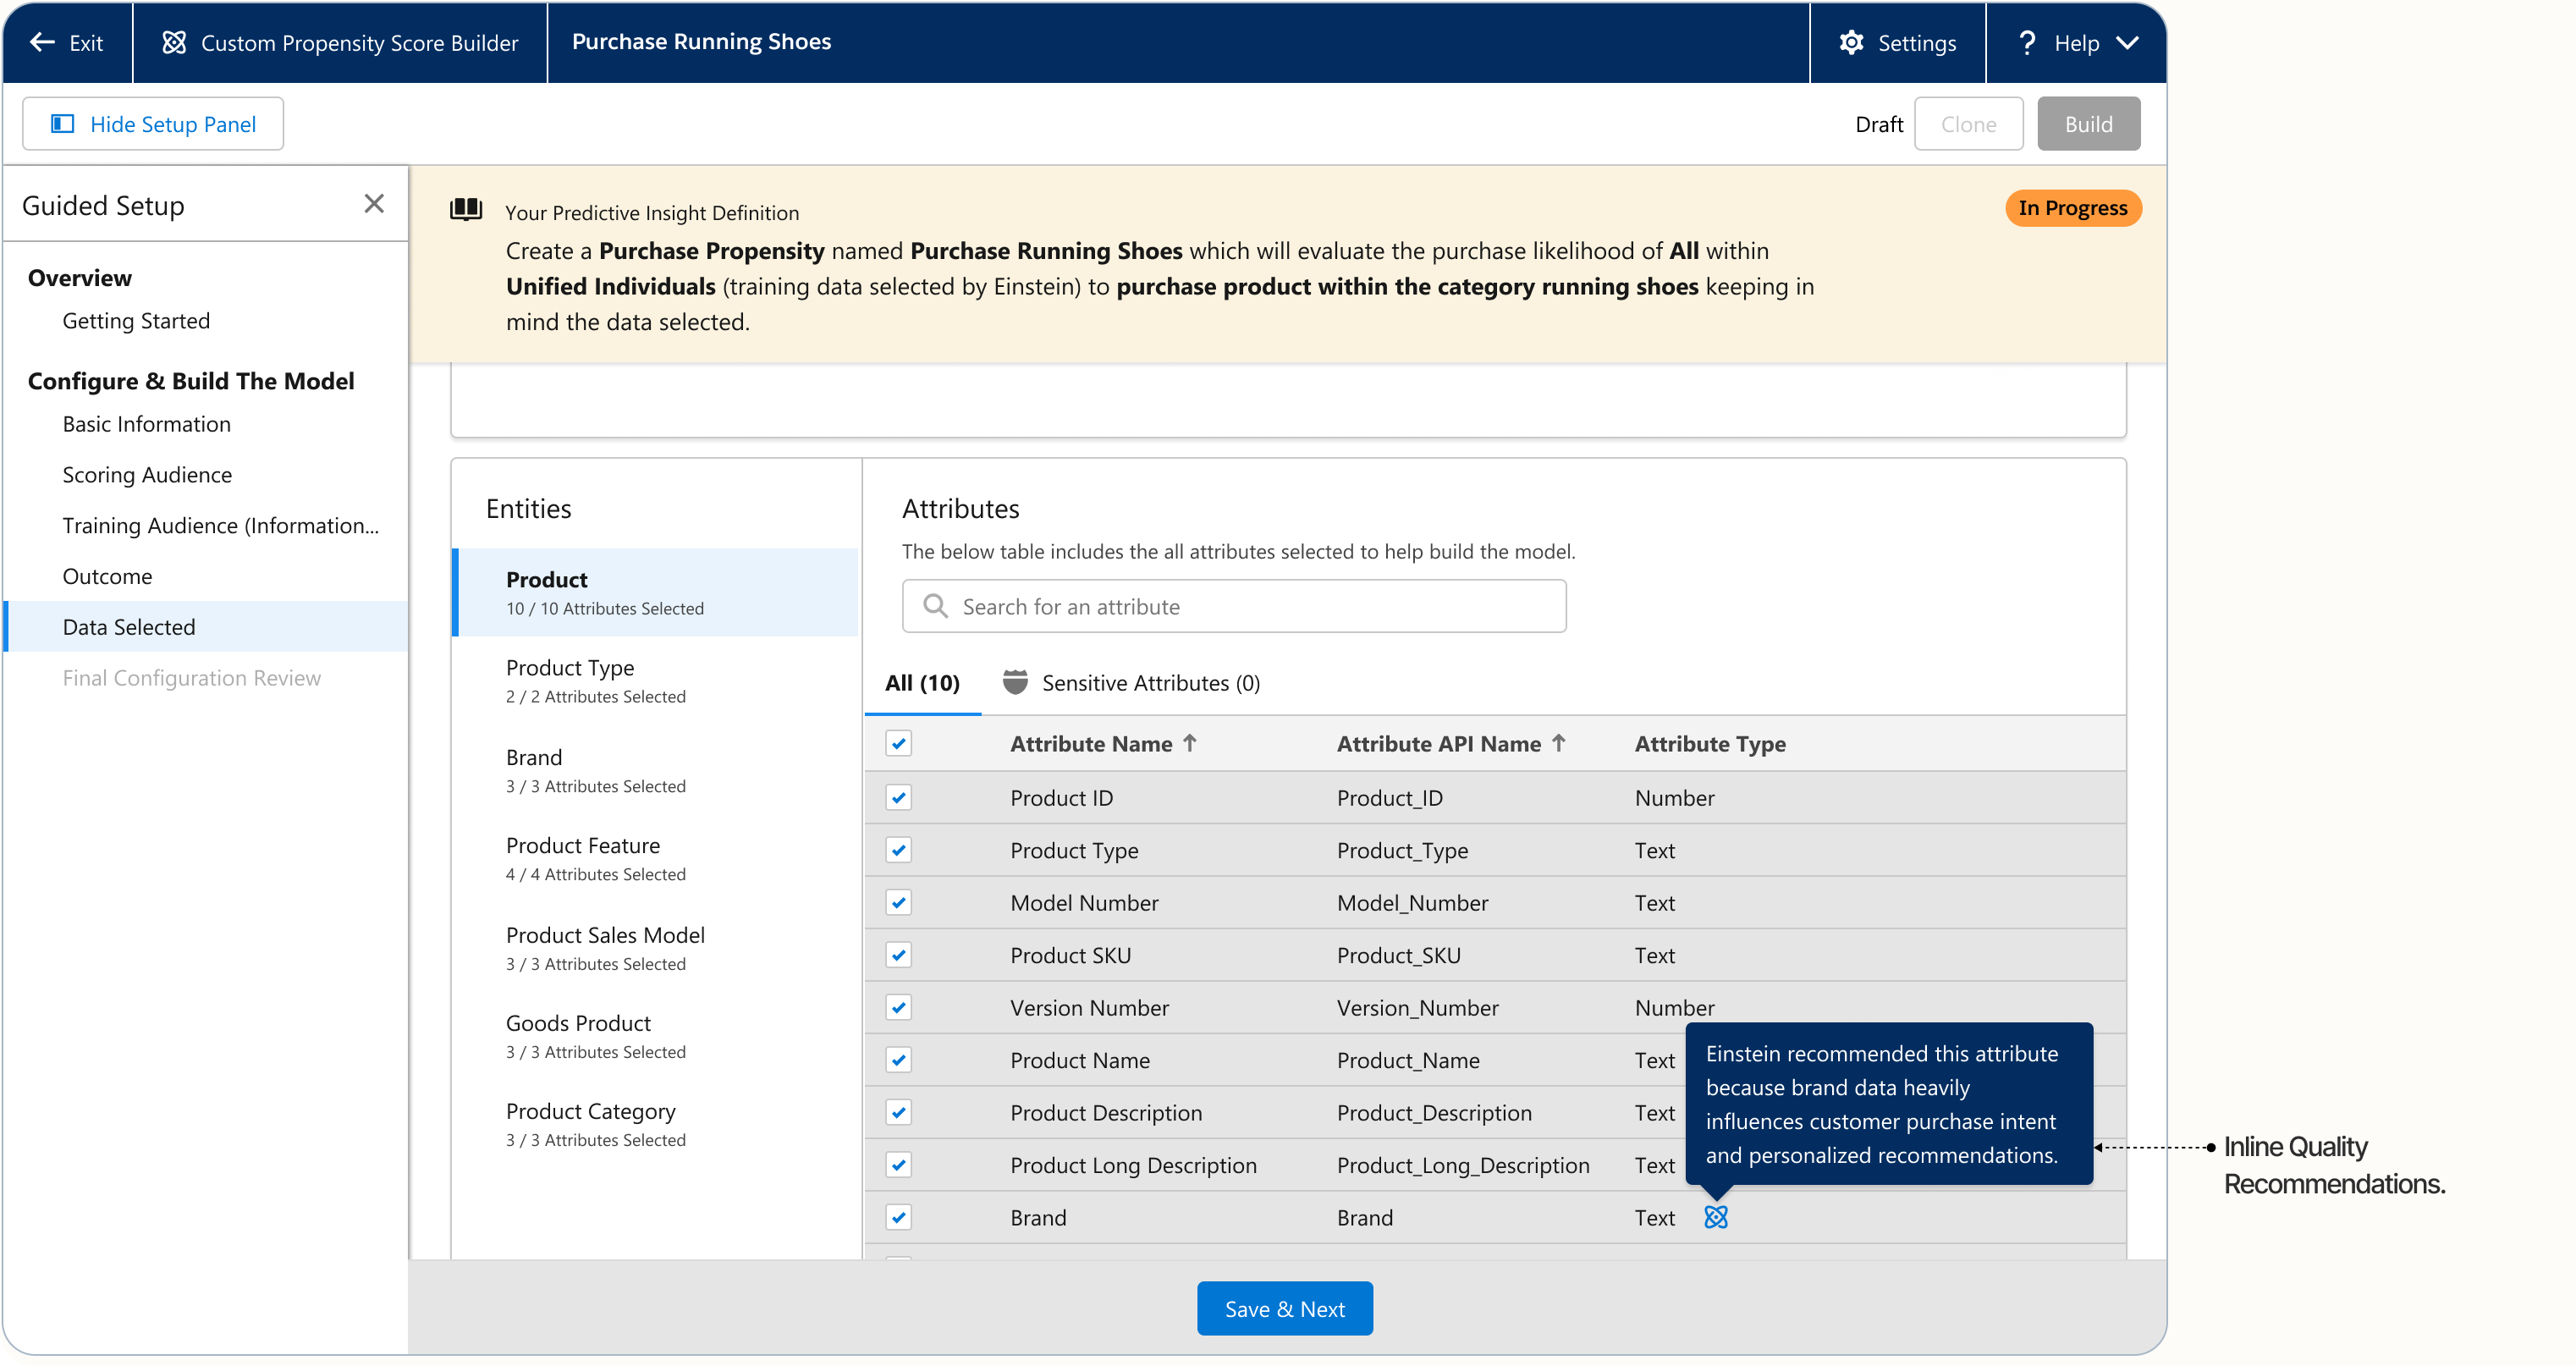The image size is (2576, 1366).
Task: Expand the Help dropdown chevron
Action: pyautogui.click(x=2128, y=43)
